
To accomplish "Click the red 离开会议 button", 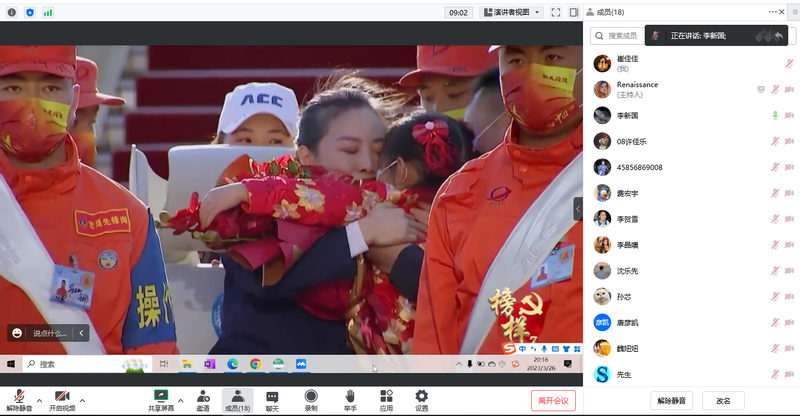I will click(552, 400).
